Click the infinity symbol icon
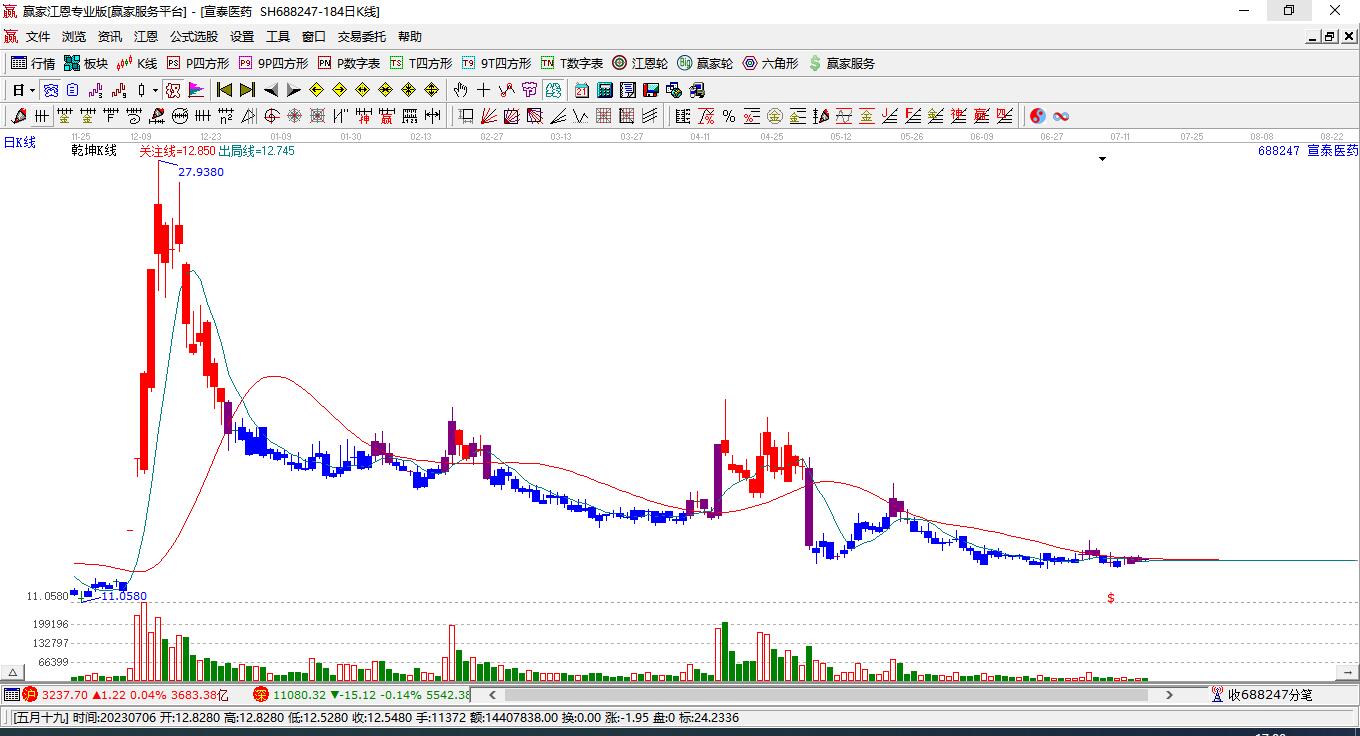The height and width of the screenshot is (736, 1360). pyautogui.click(x=1061, y=116)
